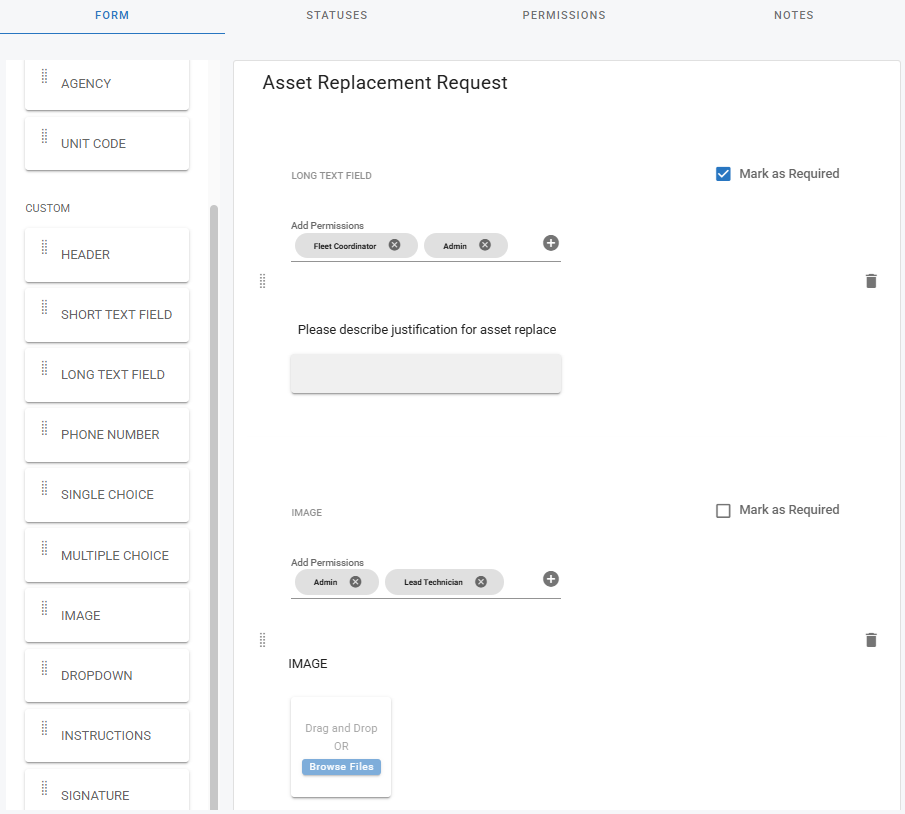Click the Browse Files button
Screen dimensions: 905x814
click(341, 767)
